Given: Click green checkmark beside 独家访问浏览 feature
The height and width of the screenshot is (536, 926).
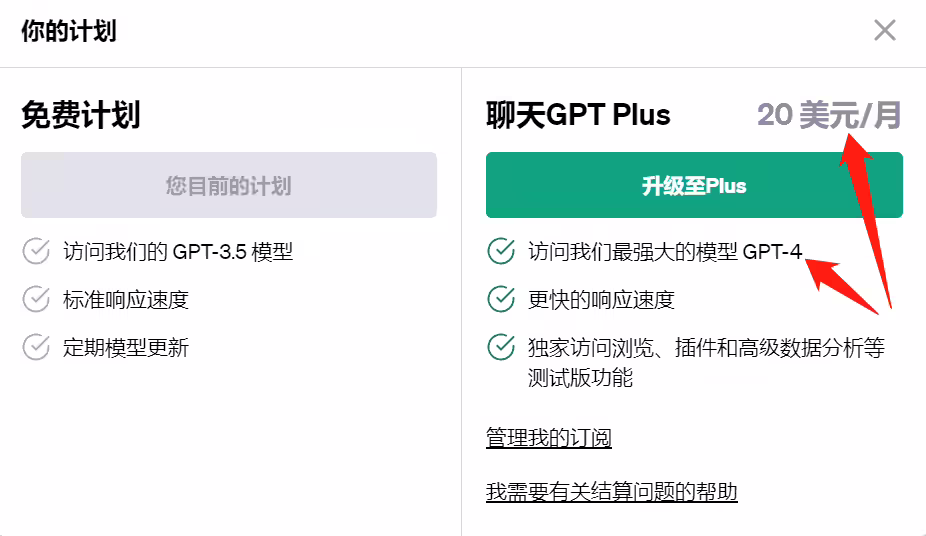Looking at the screenshot, I should [501, 347].
